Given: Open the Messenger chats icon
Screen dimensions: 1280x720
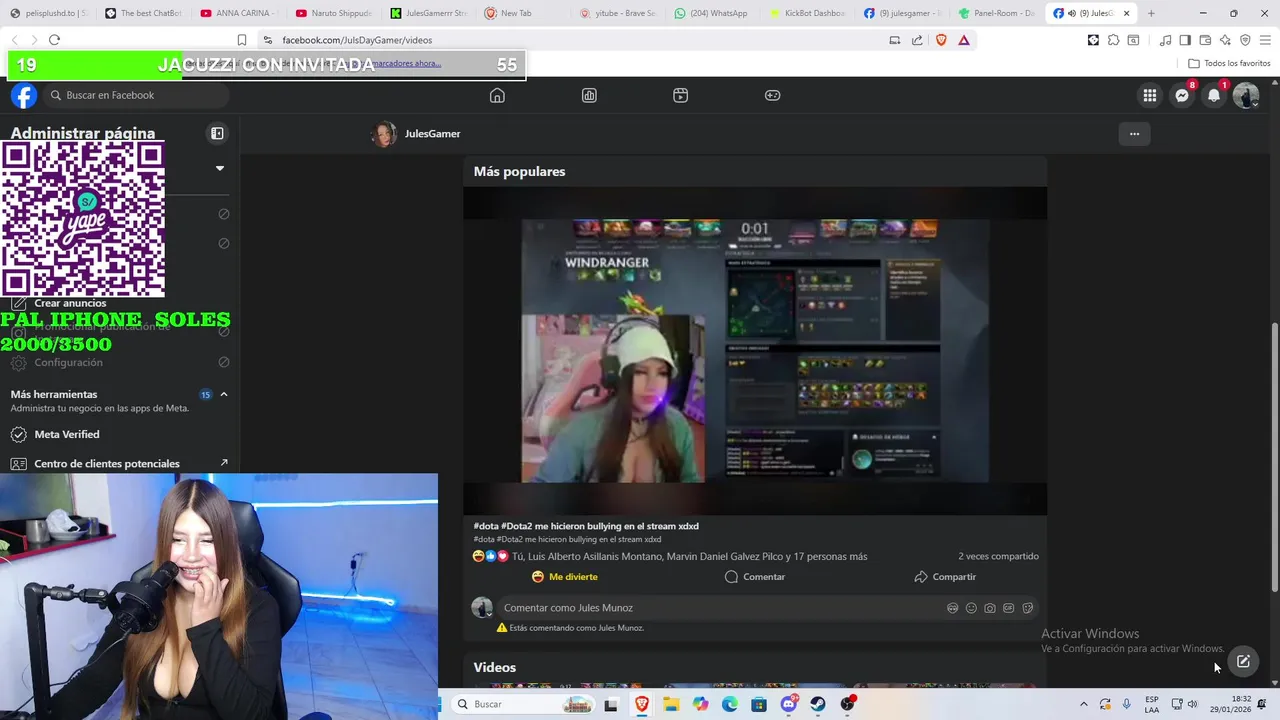Looking at the screenshot, I should pos(1182,95).
